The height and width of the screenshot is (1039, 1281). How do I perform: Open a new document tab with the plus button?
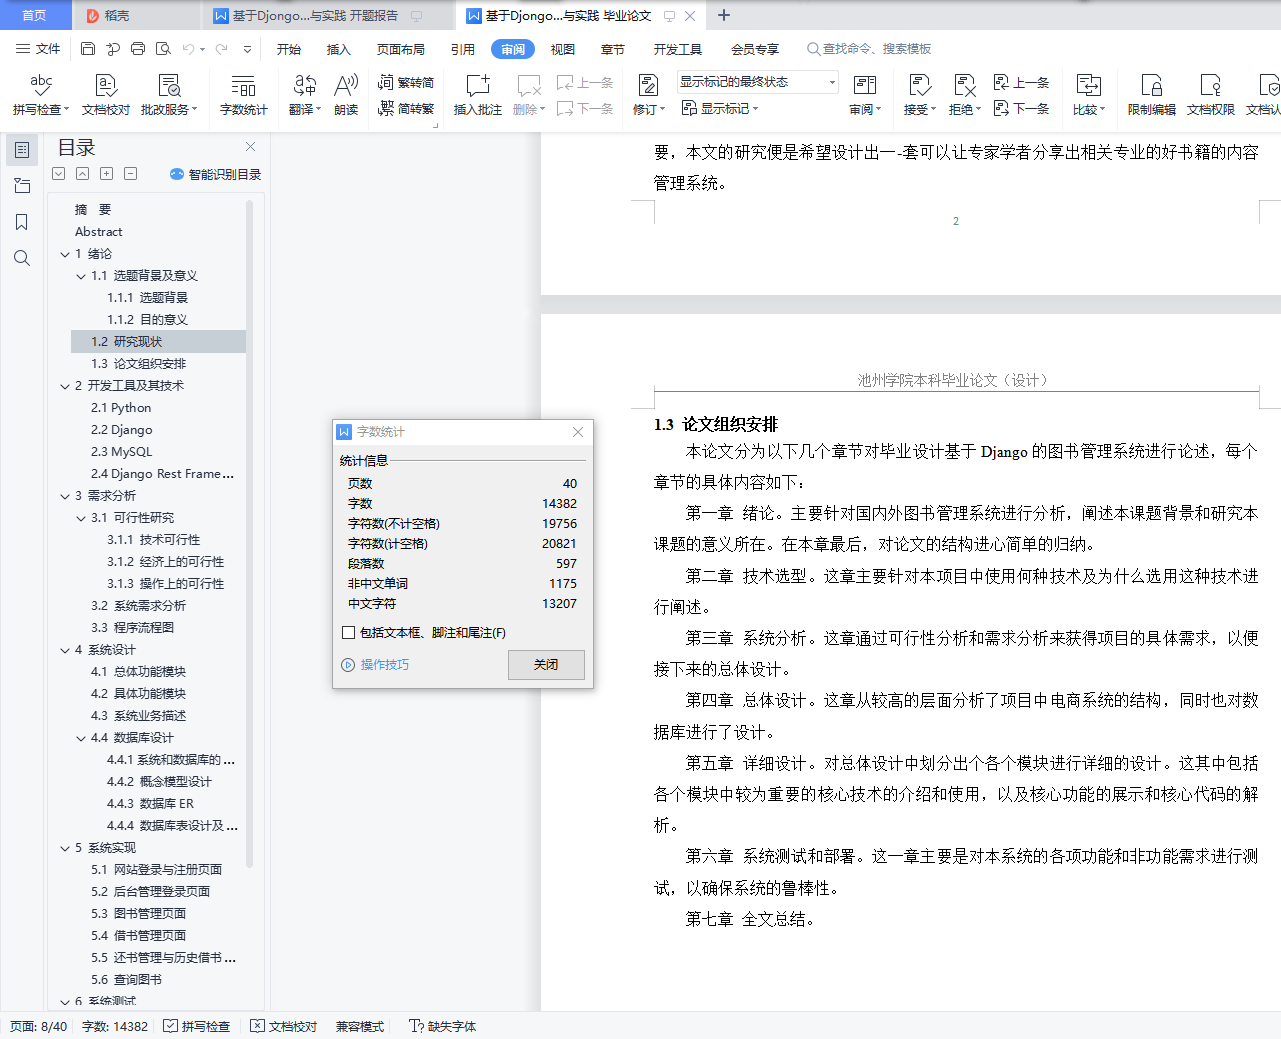point(724,15)
